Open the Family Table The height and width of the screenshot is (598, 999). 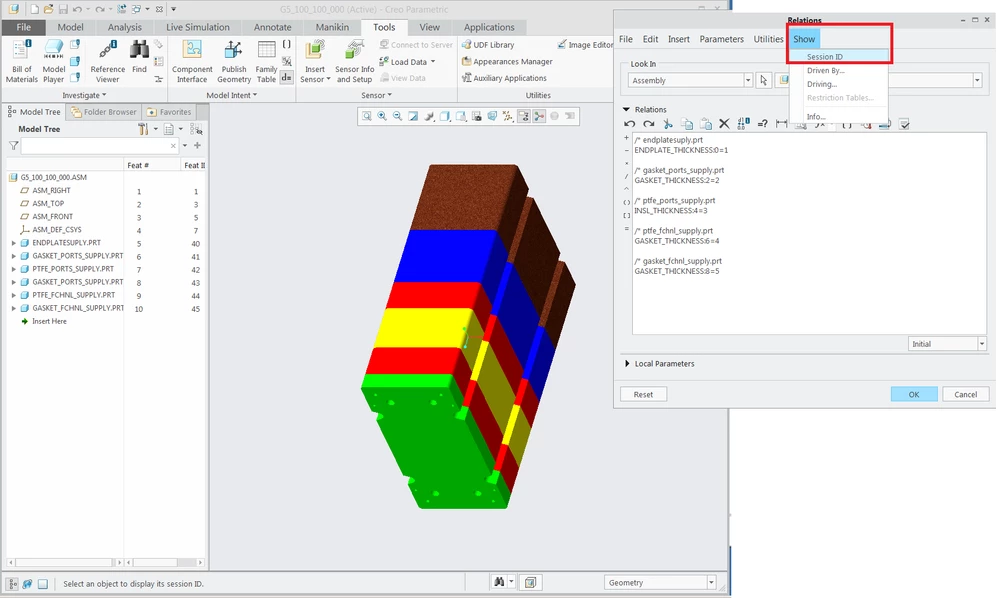click(266, 62)
